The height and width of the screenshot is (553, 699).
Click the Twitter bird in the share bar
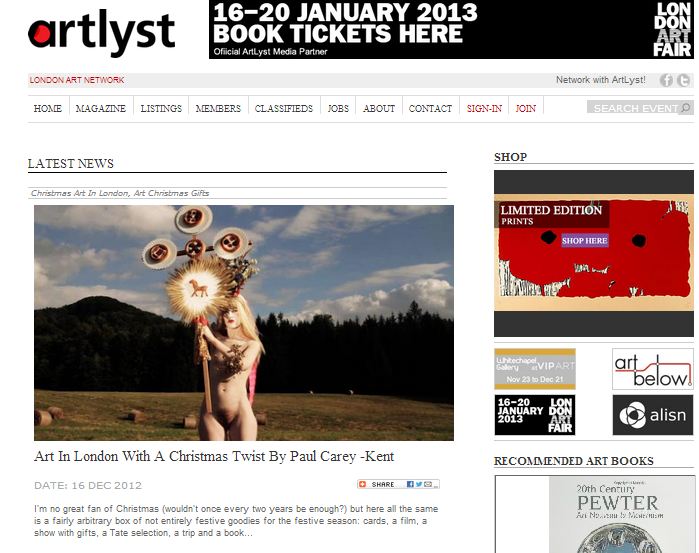[x=419, y=484]
